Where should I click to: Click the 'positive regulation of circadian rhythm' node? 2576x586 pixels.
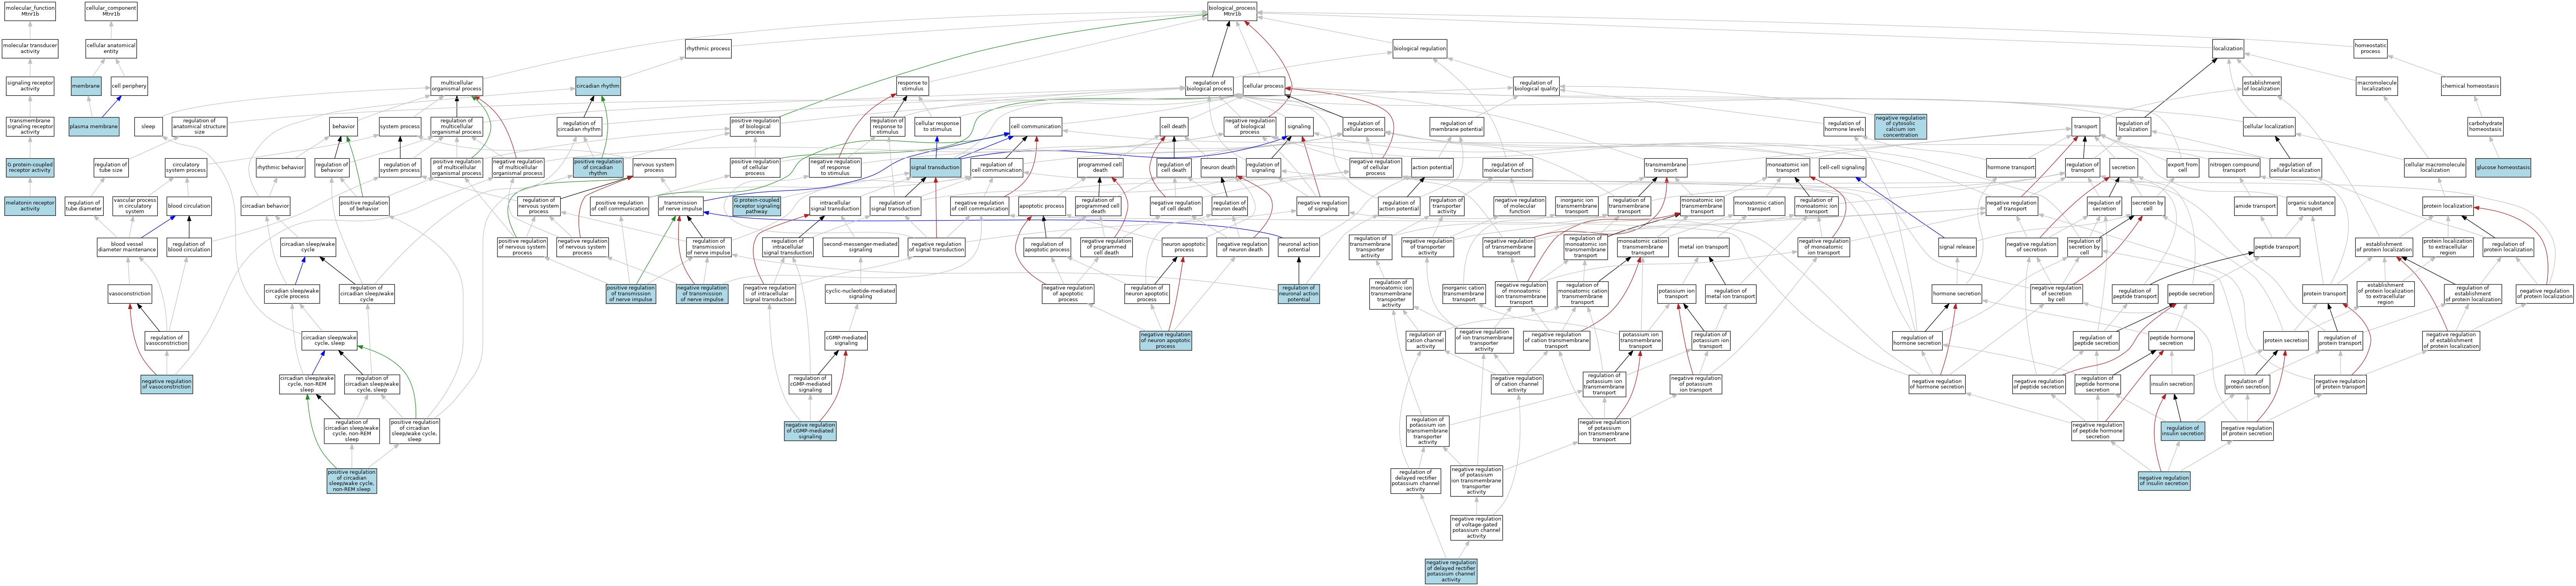(x=598, y=167)
